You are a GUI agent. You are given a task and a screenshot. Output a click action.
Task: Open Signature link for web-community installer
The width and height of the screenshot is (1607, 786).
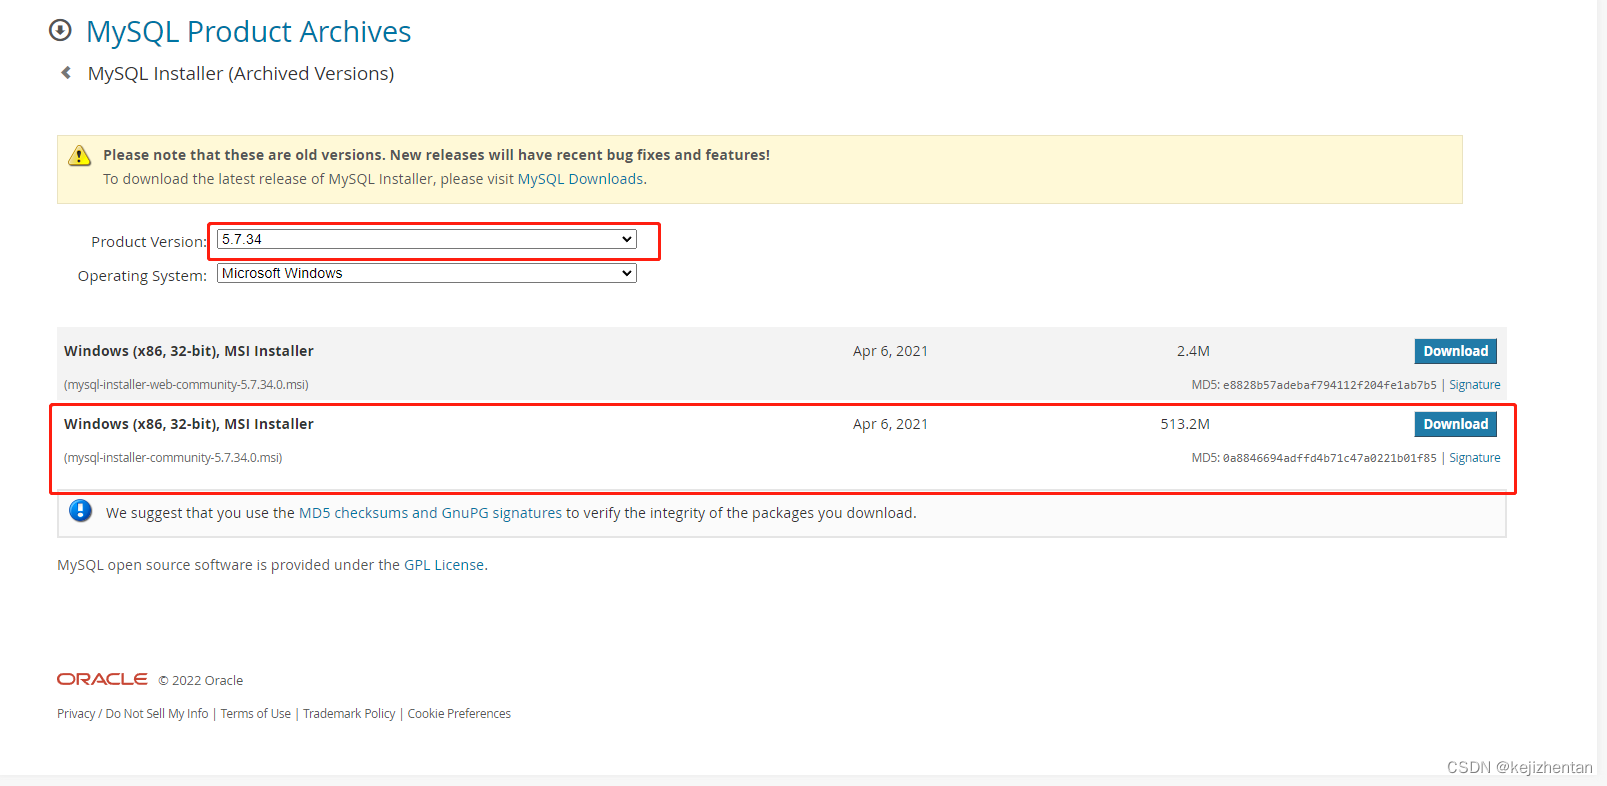pos(1474,385)
